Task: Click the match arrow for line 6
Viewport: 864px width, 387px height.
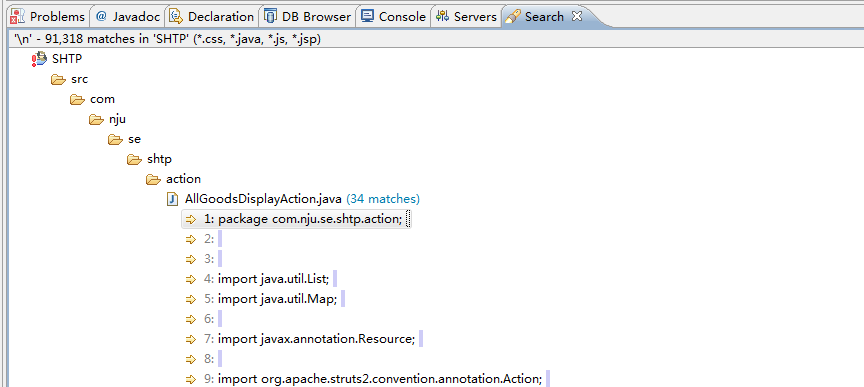Action: (x=191, y=319)
